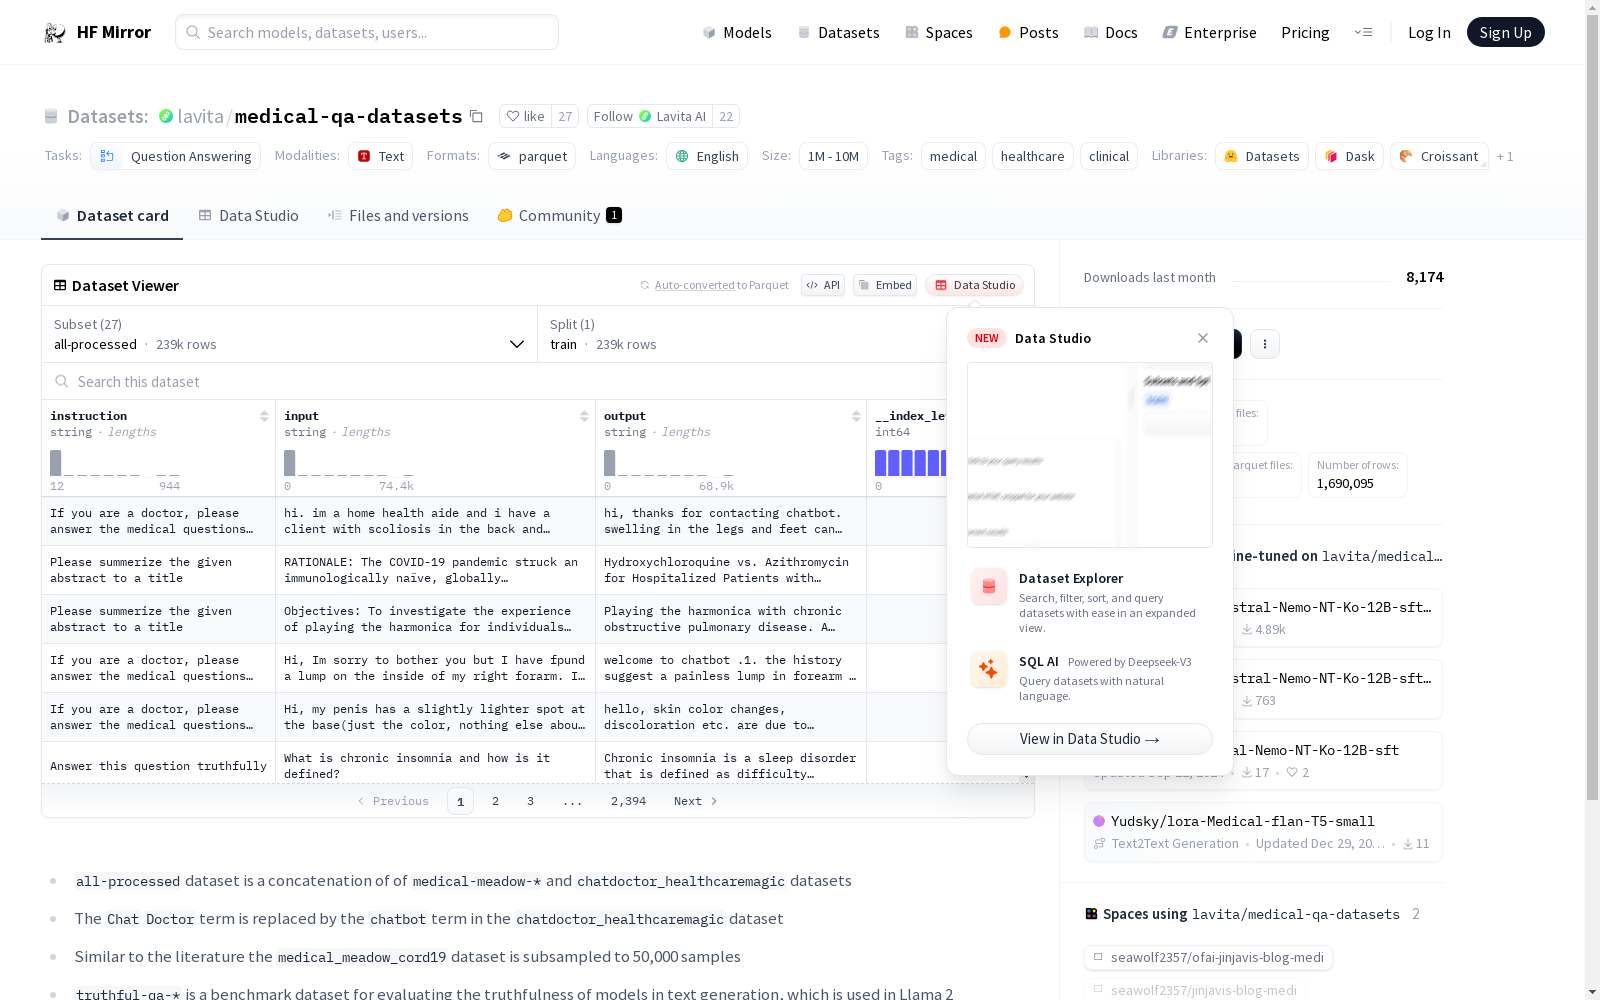Click the Datasets library tag
Screen dimensions: 1600x1000
(1262, 156)
